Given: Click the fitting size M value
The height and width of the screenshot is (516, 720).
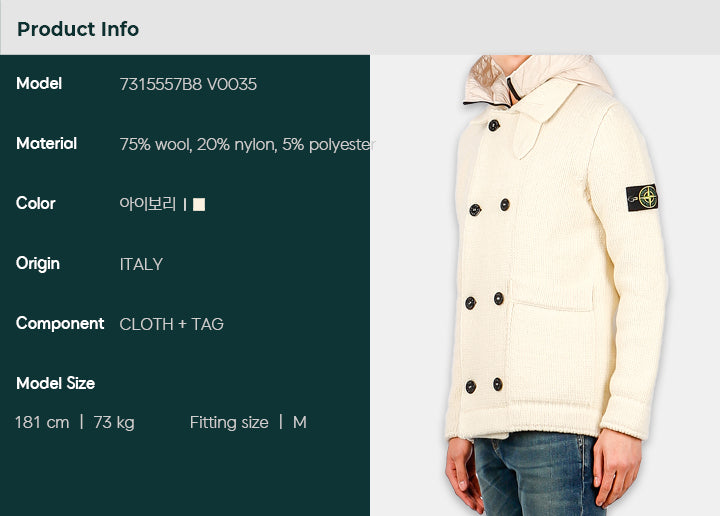Looking at the screenshot, I should (300, 422).
